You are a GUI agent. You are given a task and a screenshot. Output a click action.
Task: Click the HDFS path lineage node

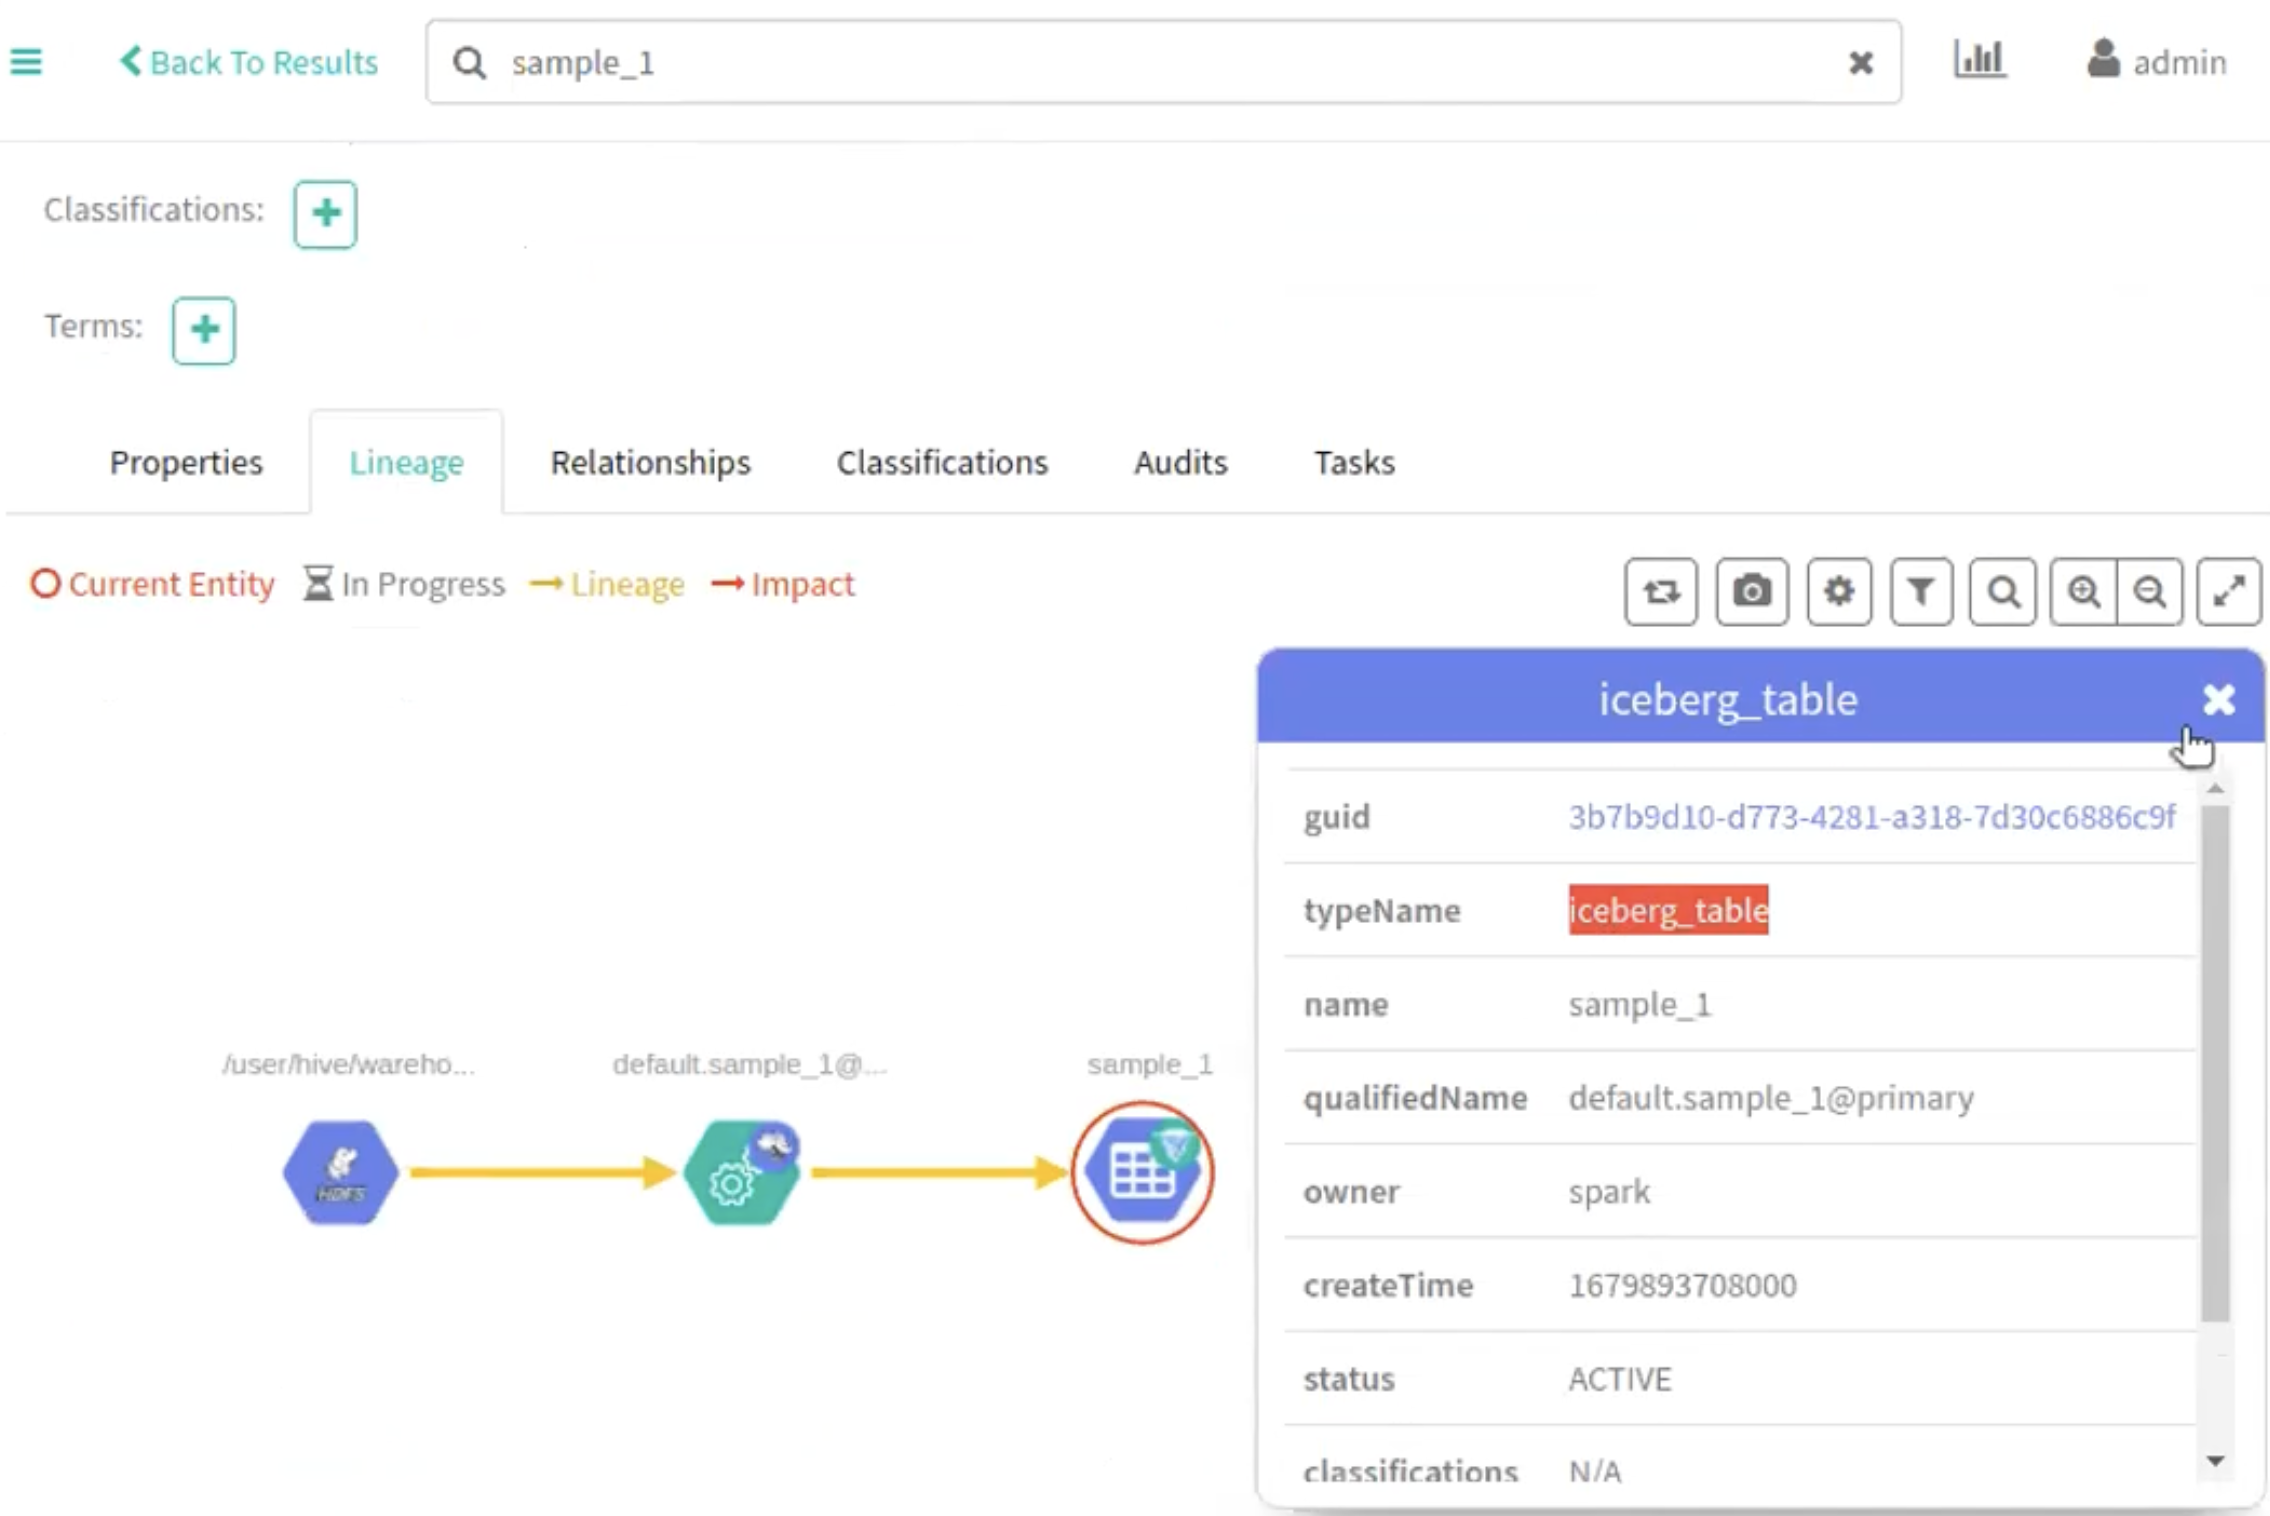click(x=341, y=1172)
